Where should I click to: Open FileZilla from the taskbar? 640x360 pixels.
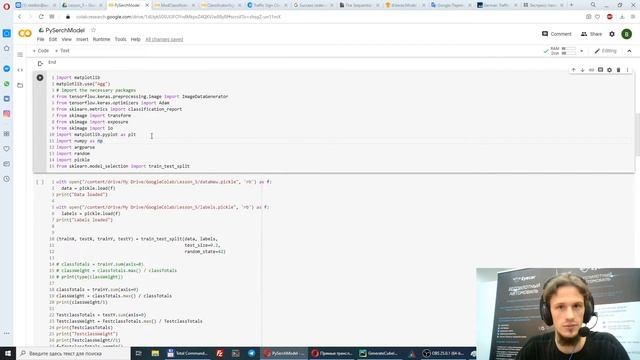220,353
